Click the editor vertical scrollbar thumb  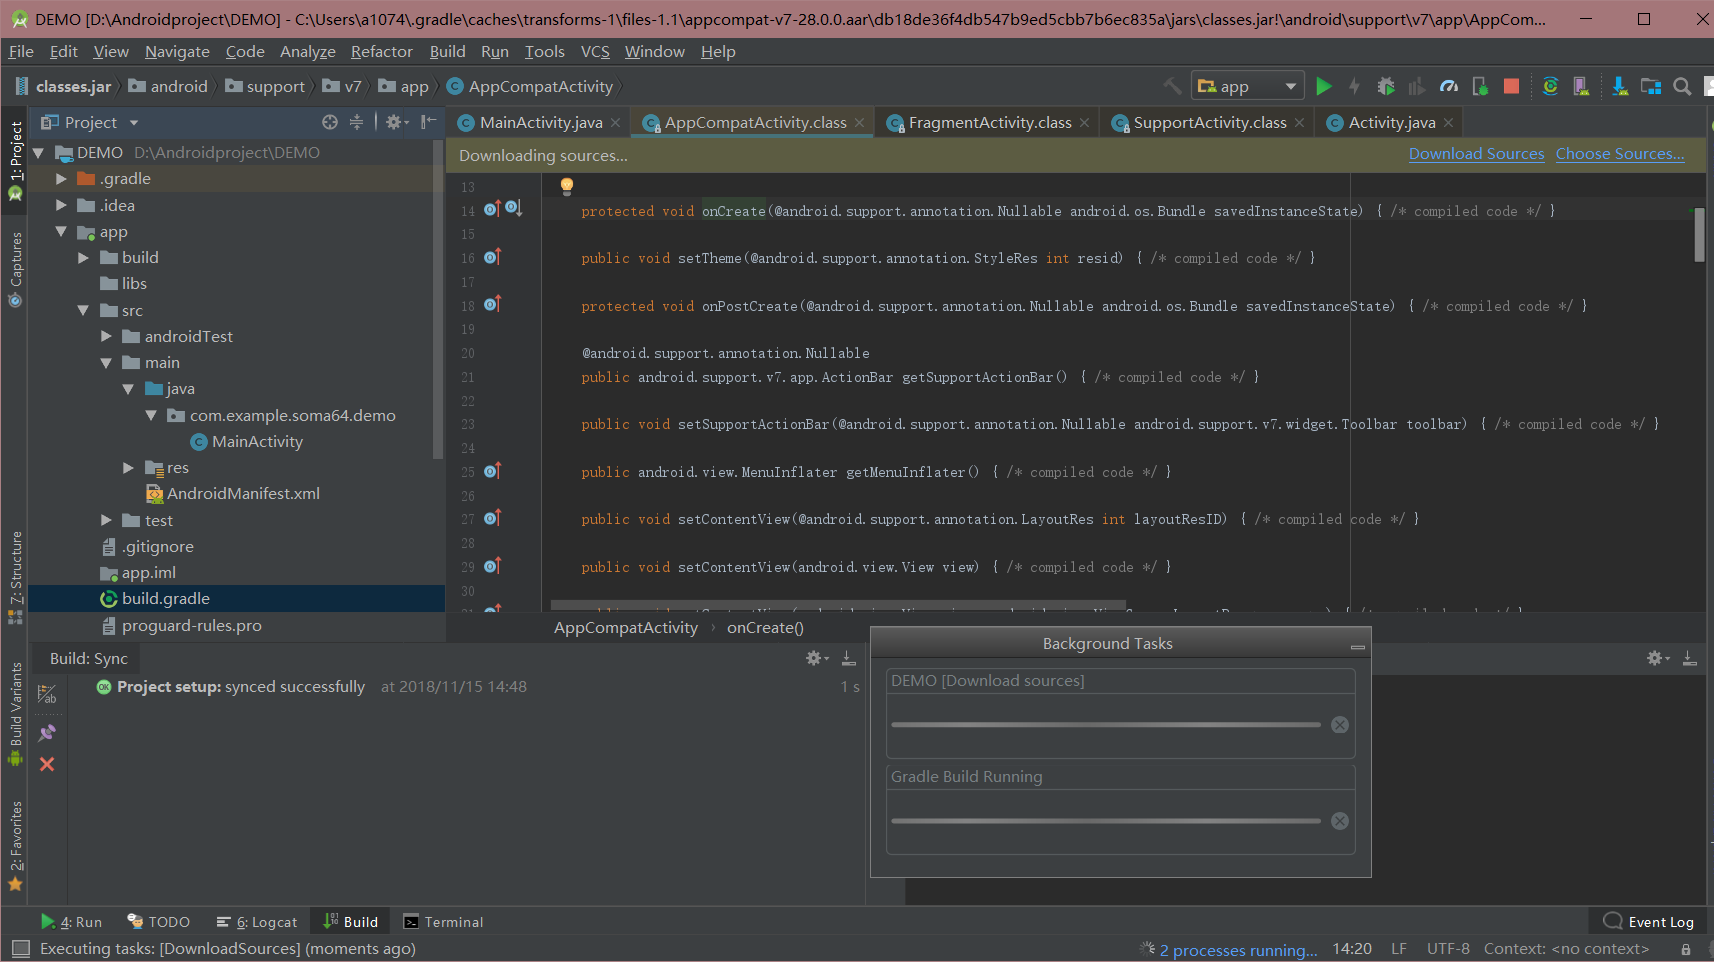(x=1699, y=235)
